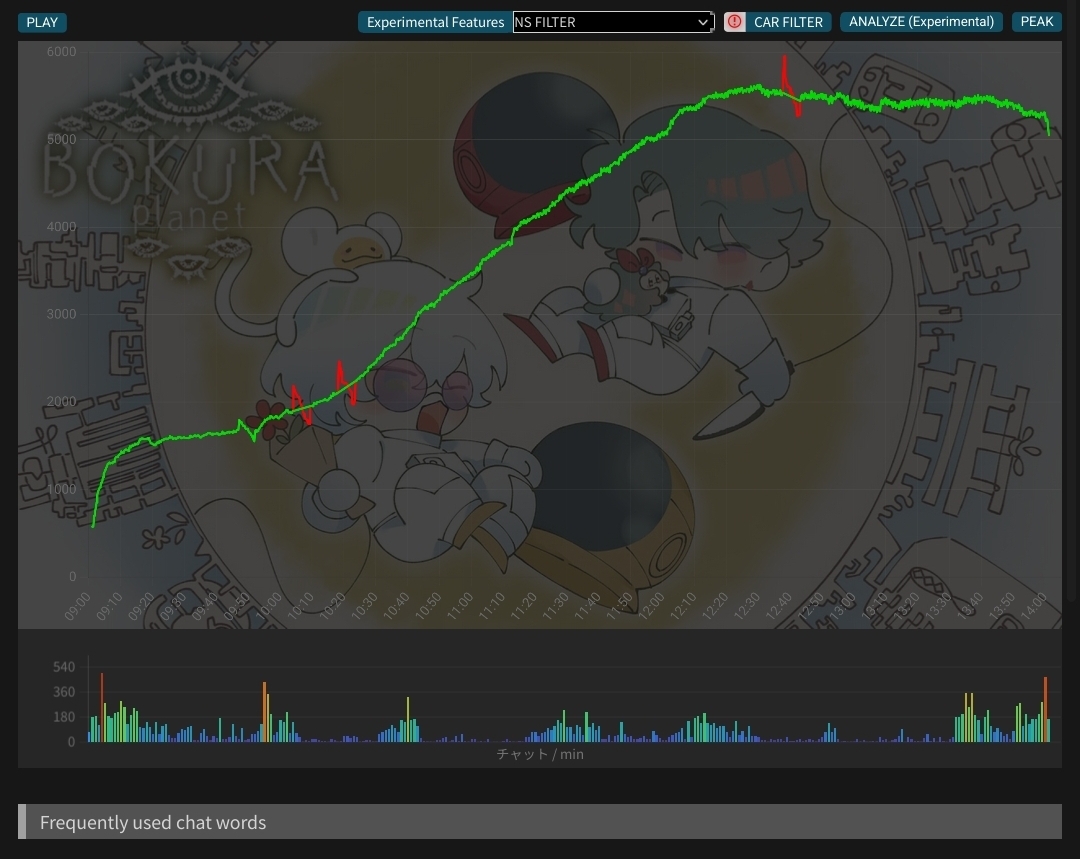Click the tall orange chat bar at the stream end

(x=1045, y=709)
